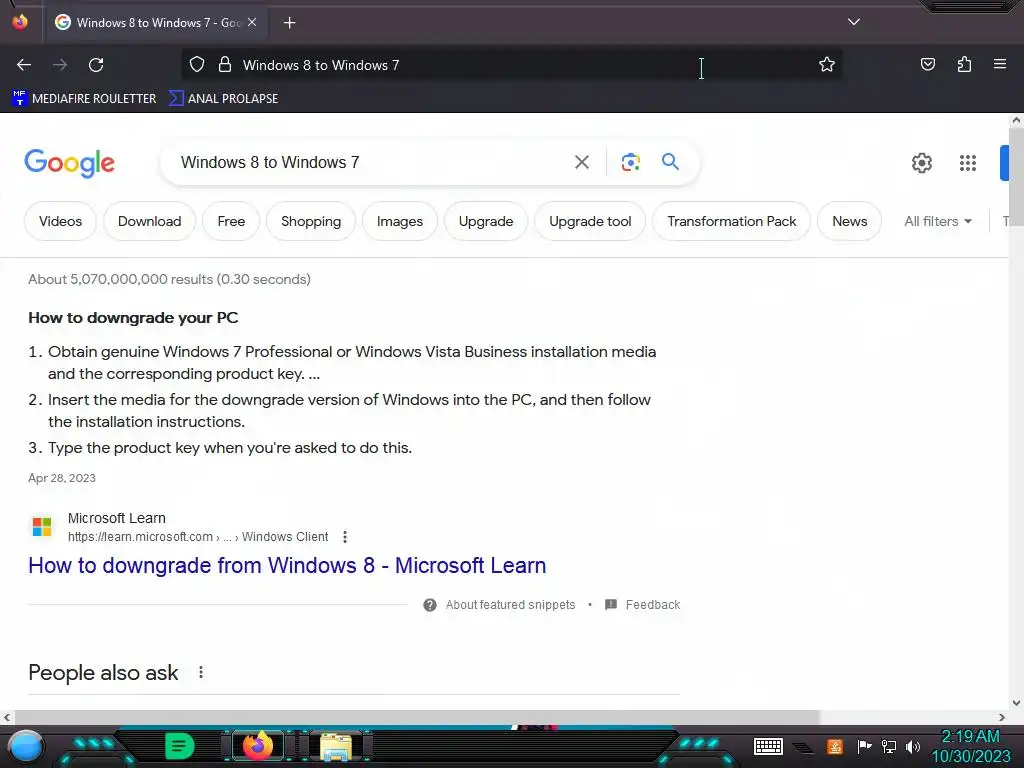Screen dimensions: 1024x768
Task: Select the Upgrade filter chip
Action: (x=486, y=221)
